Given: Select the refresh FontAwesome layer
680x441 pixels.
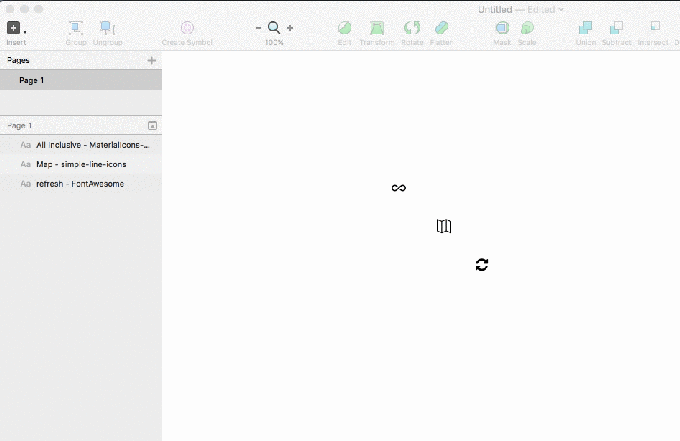Looking at the screenshot, I should [x=81, y=184].
